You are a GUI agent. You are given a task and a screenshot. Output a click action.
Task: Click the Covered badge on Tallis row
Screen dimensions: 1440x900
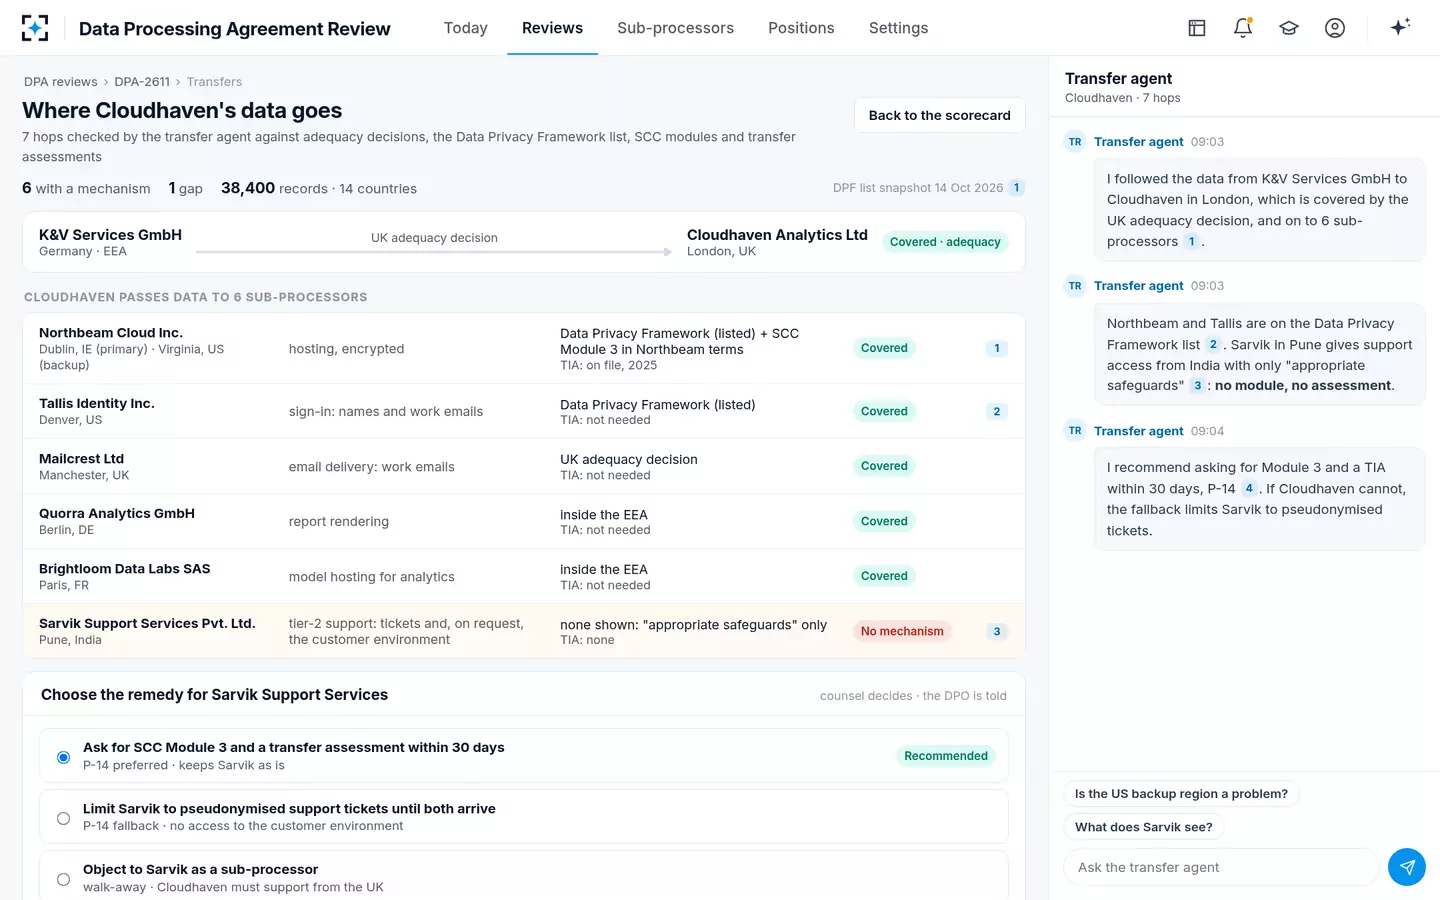coord(884,411)
